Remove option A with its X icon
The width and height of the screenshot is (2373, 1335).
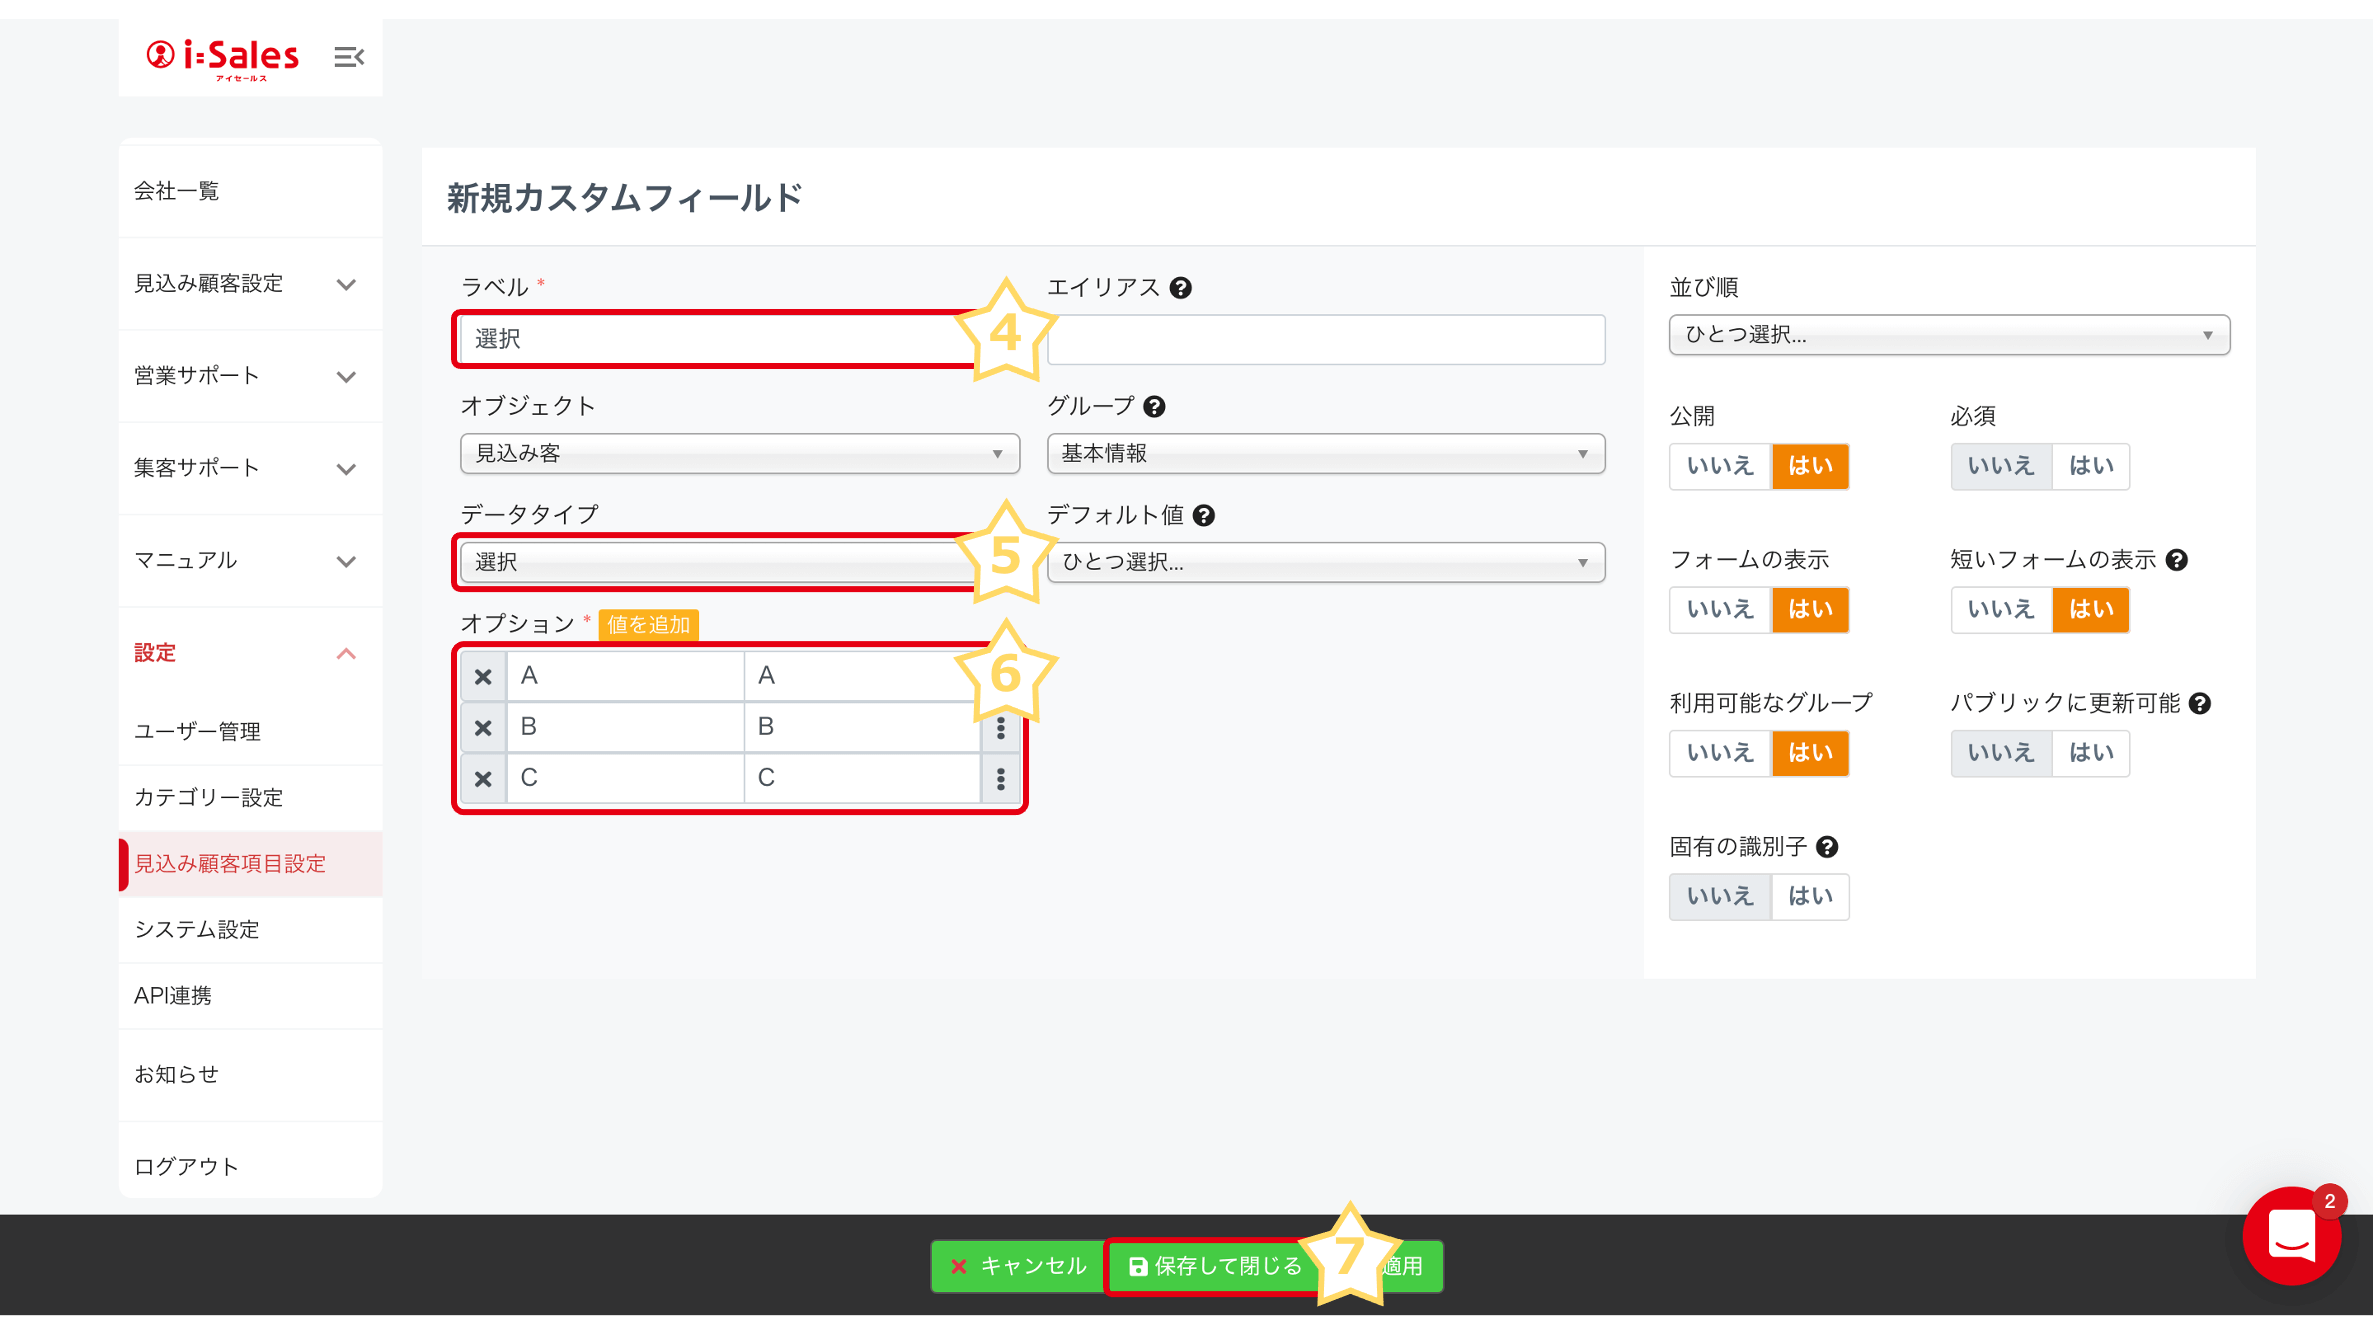pos(483,677)
